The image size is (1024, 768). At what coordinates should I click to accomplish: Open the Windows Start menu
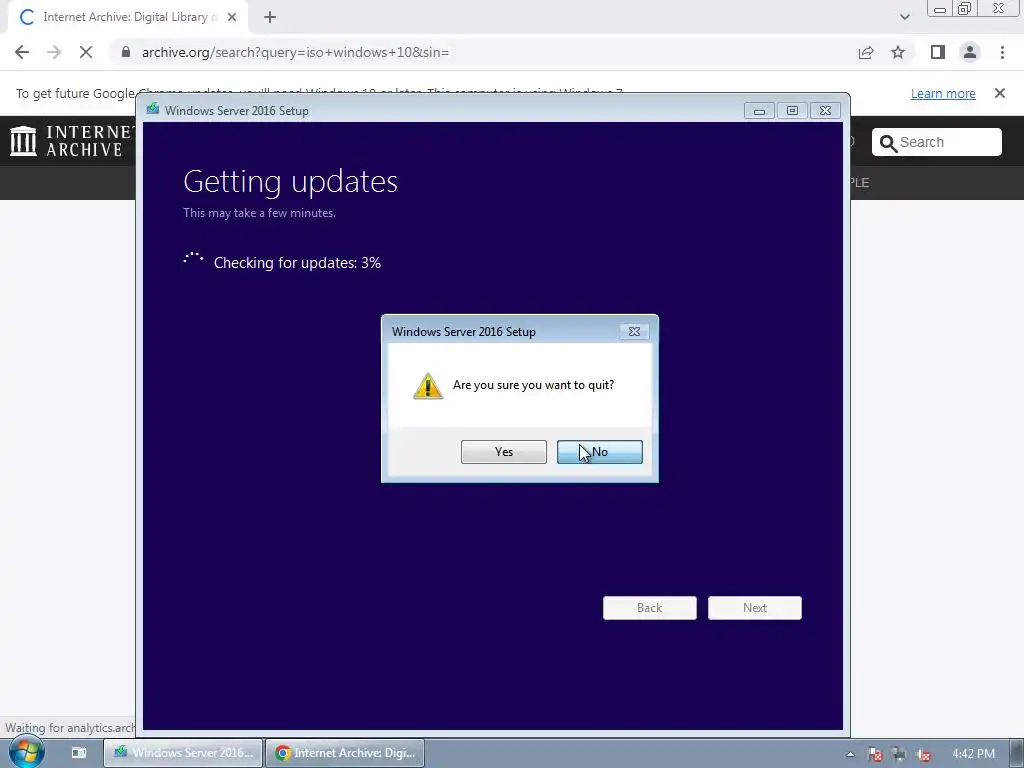pyautogui.click(x=26, y=752)
